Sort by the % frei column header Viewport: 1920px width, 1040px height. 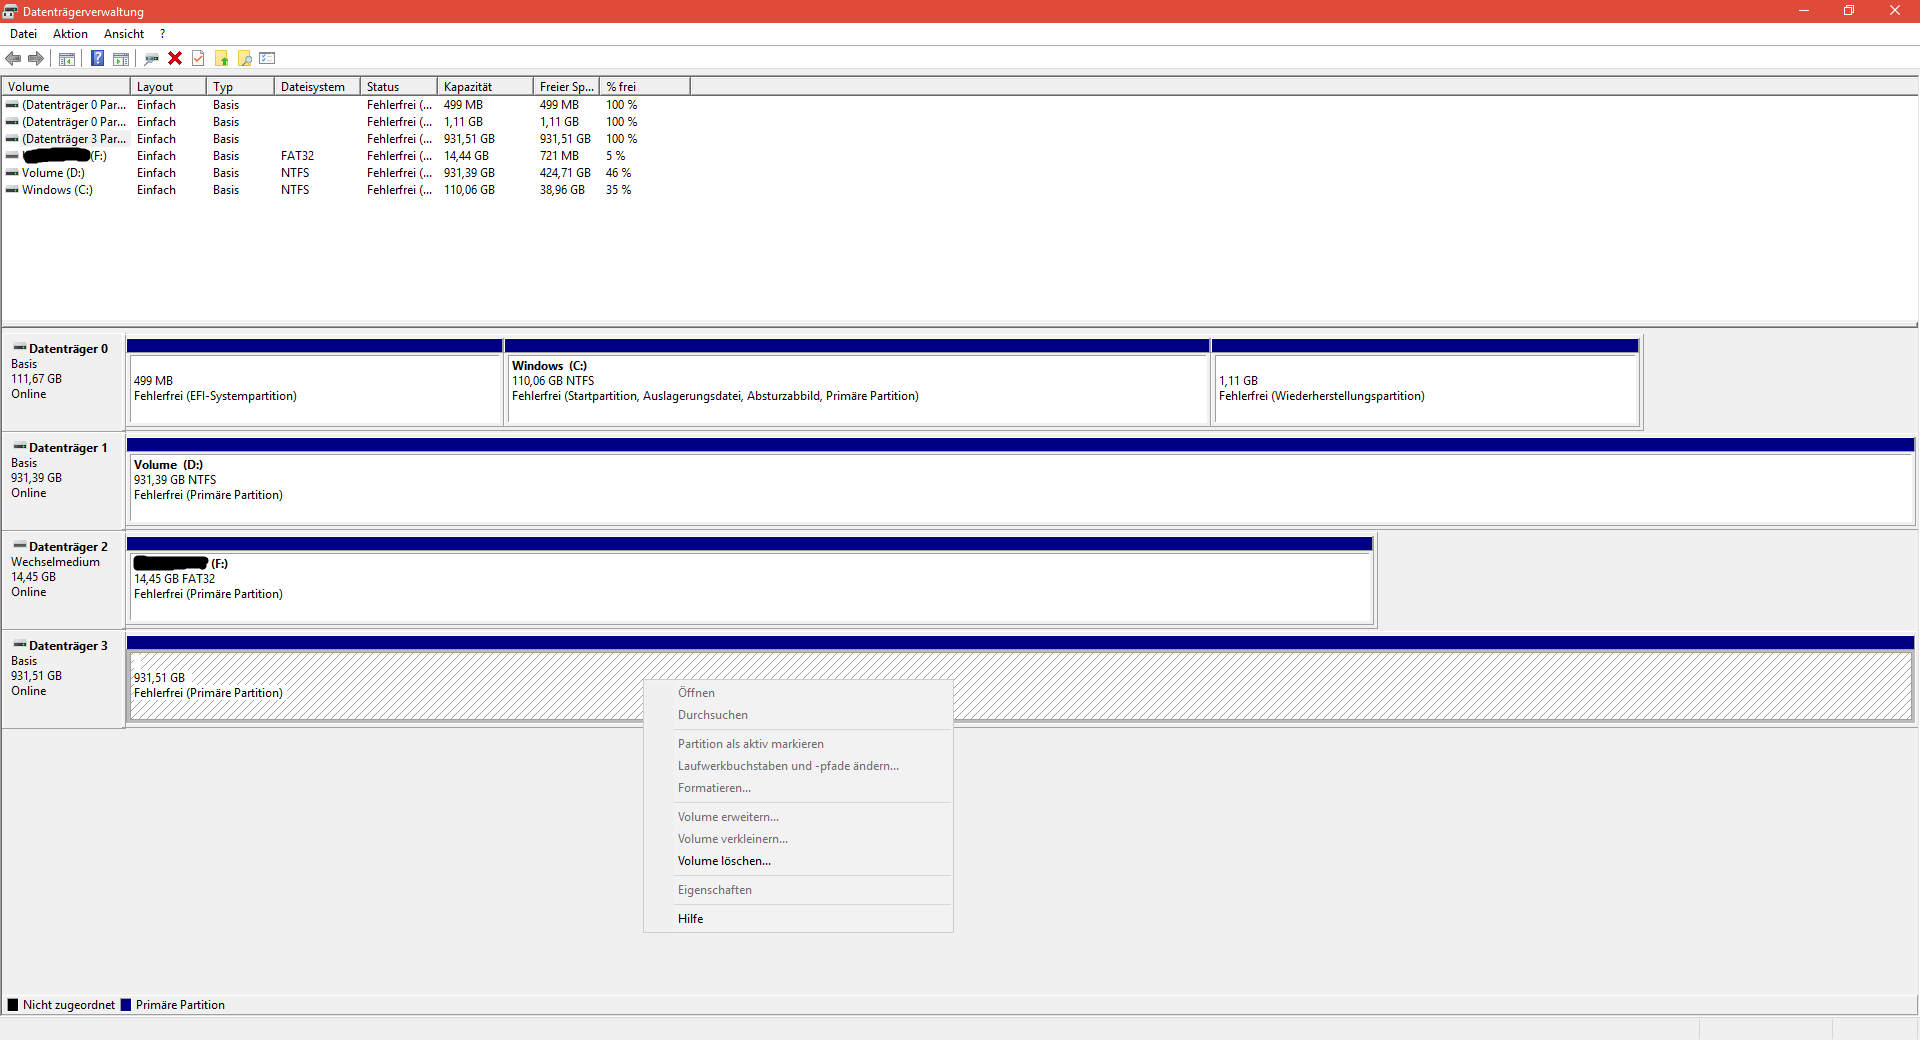[x=645, y=87]
